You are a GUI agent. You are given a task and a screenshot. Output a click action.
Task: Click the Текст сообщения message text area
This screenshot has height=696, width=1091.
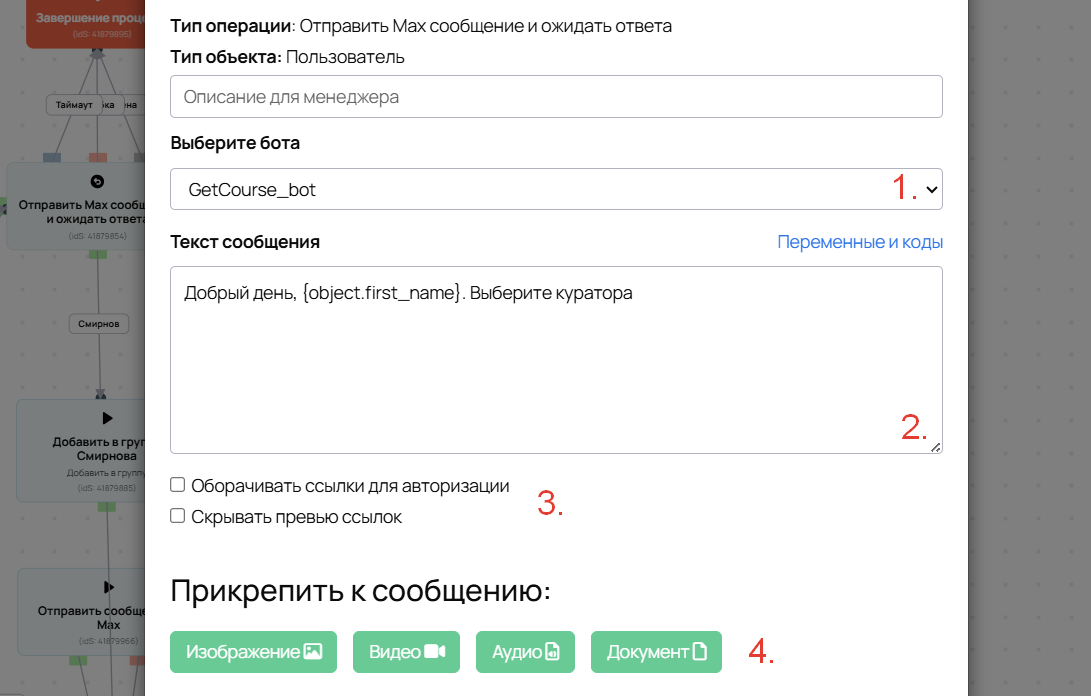point(556,355)
